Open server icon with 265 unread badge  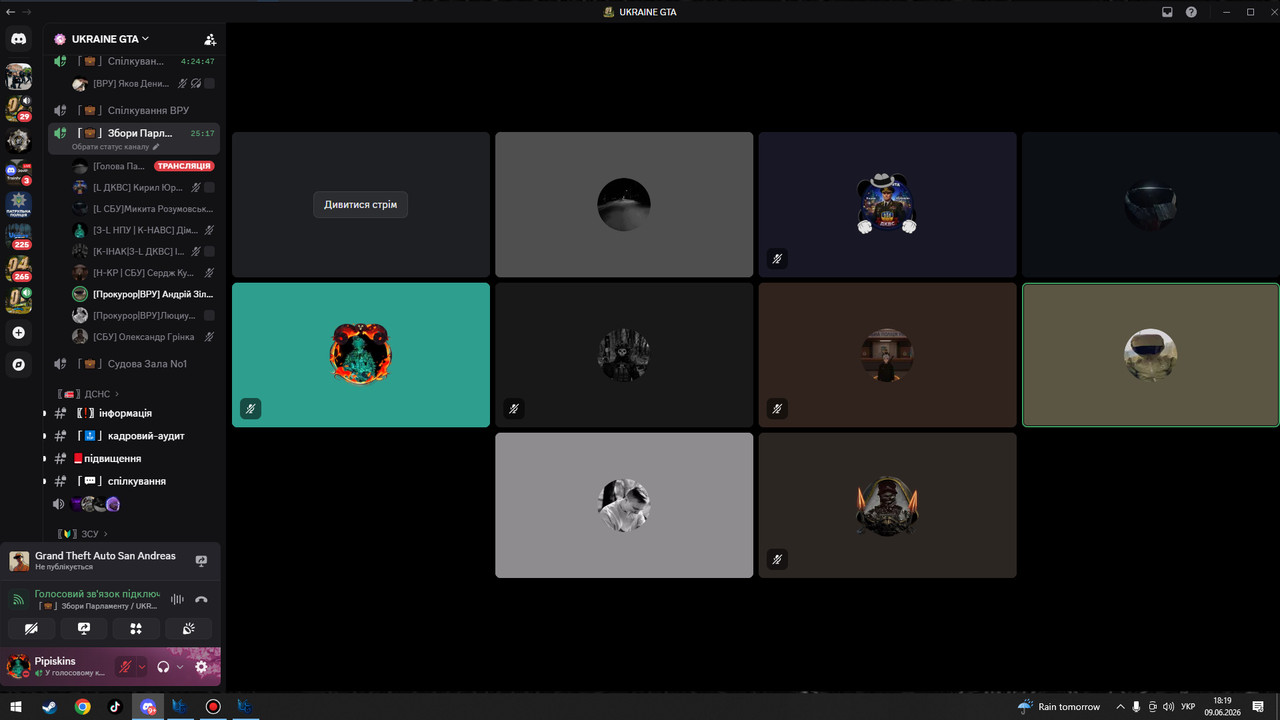(x=18, y=268)
